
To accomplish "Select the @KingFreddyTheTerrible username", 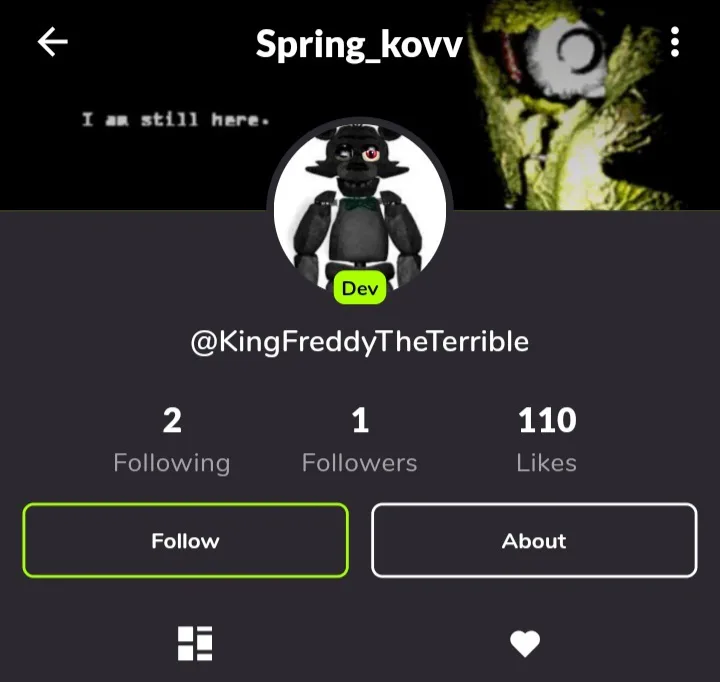I will pyautogui.click(x=360, y=342).
